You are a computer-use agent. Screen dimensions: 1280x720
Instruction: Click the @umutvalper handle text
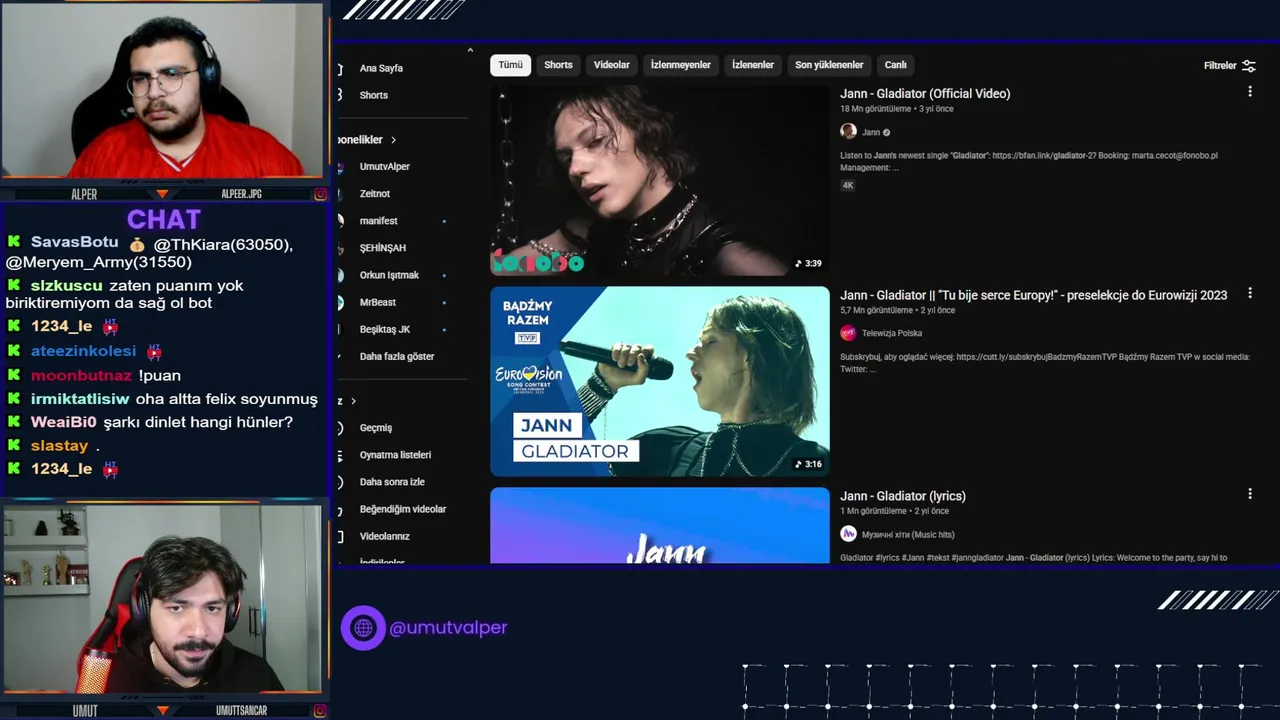click(x=448, y=628)
